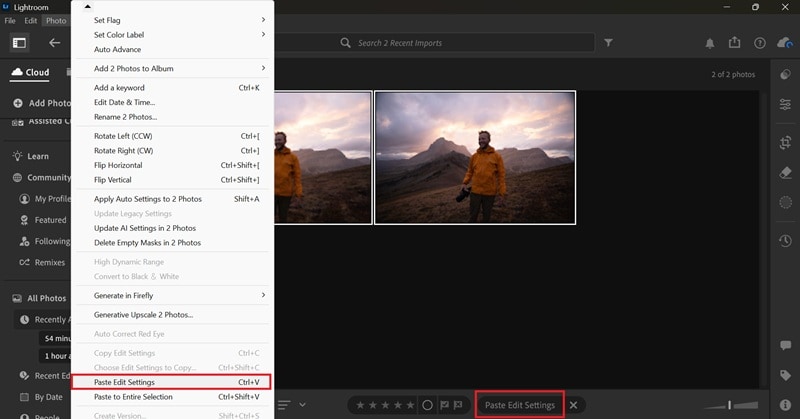Choose Paste Edit Settings menu item
The height and width of the screenshot is (419, 800).
(x=171, y=382)
